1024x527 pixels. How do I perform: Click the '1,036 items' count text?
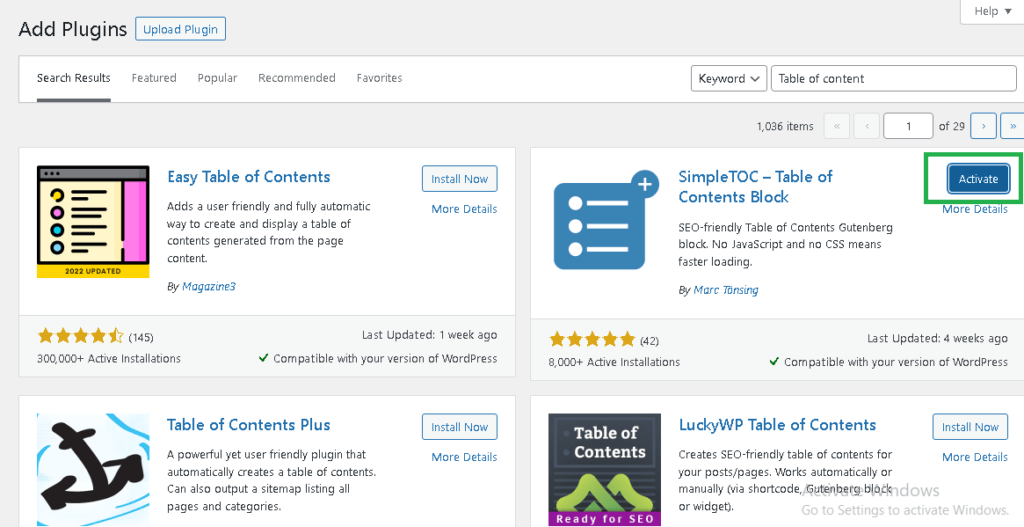(785, 126)
